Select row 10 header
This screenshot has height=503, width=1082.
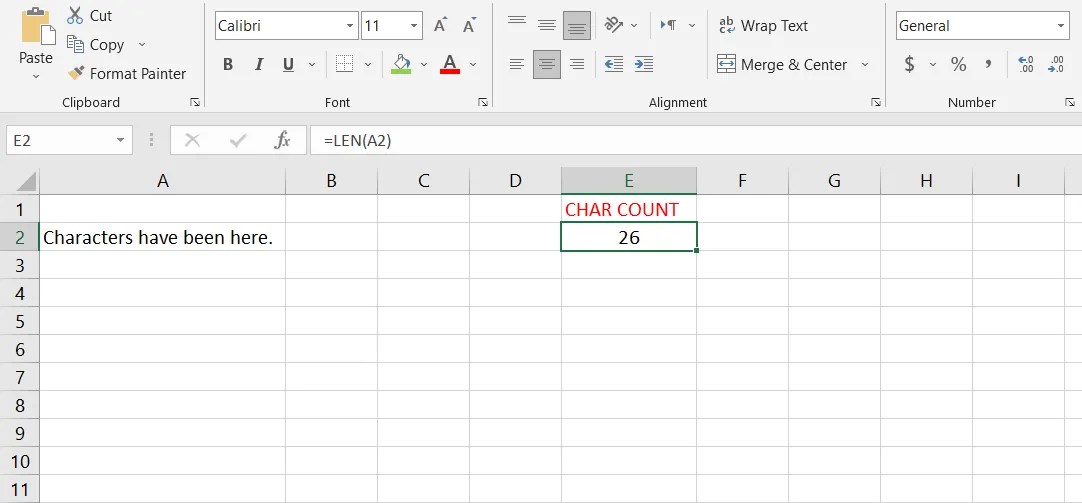tap(19, 461)
